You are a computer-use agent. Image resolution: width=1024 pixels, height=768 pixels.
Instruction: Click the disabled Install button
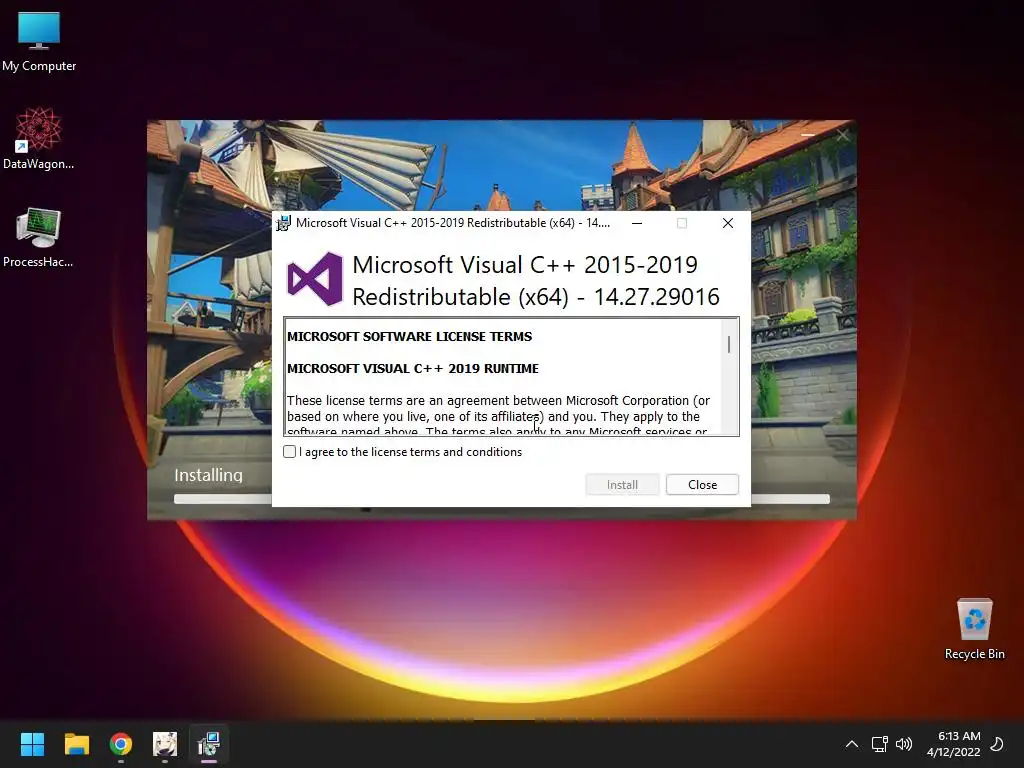coord(622,485)
